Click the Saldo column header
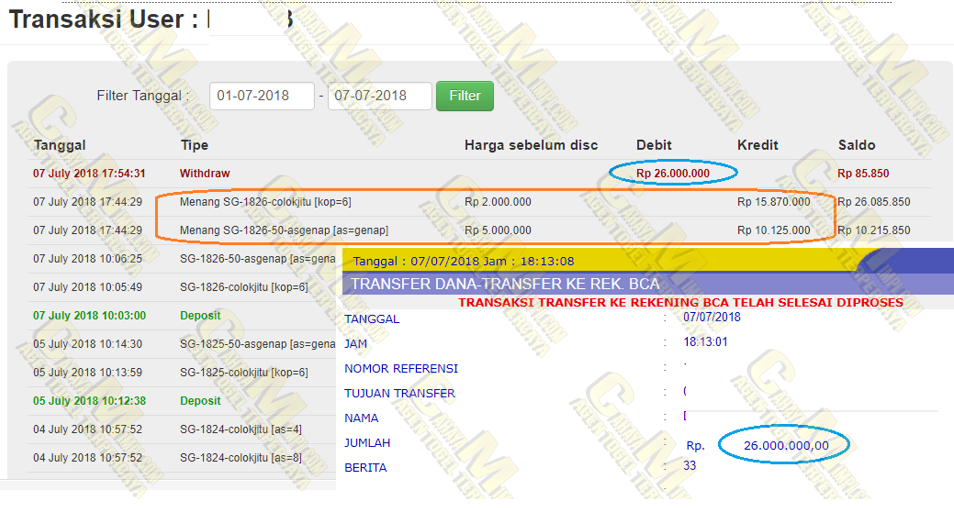 point(856,146)
